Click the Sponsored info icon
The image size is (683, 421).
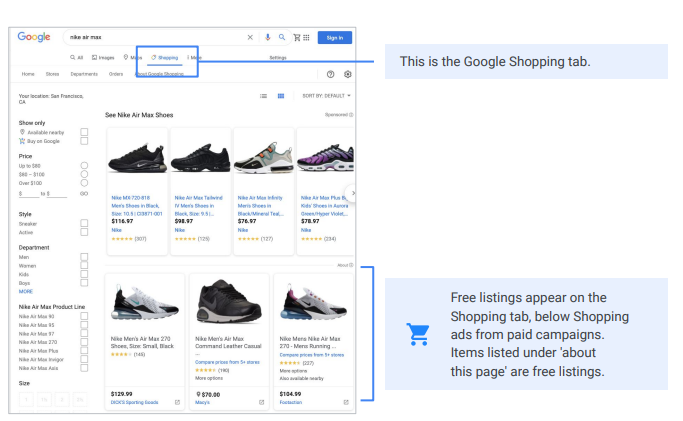coord(351,115)
